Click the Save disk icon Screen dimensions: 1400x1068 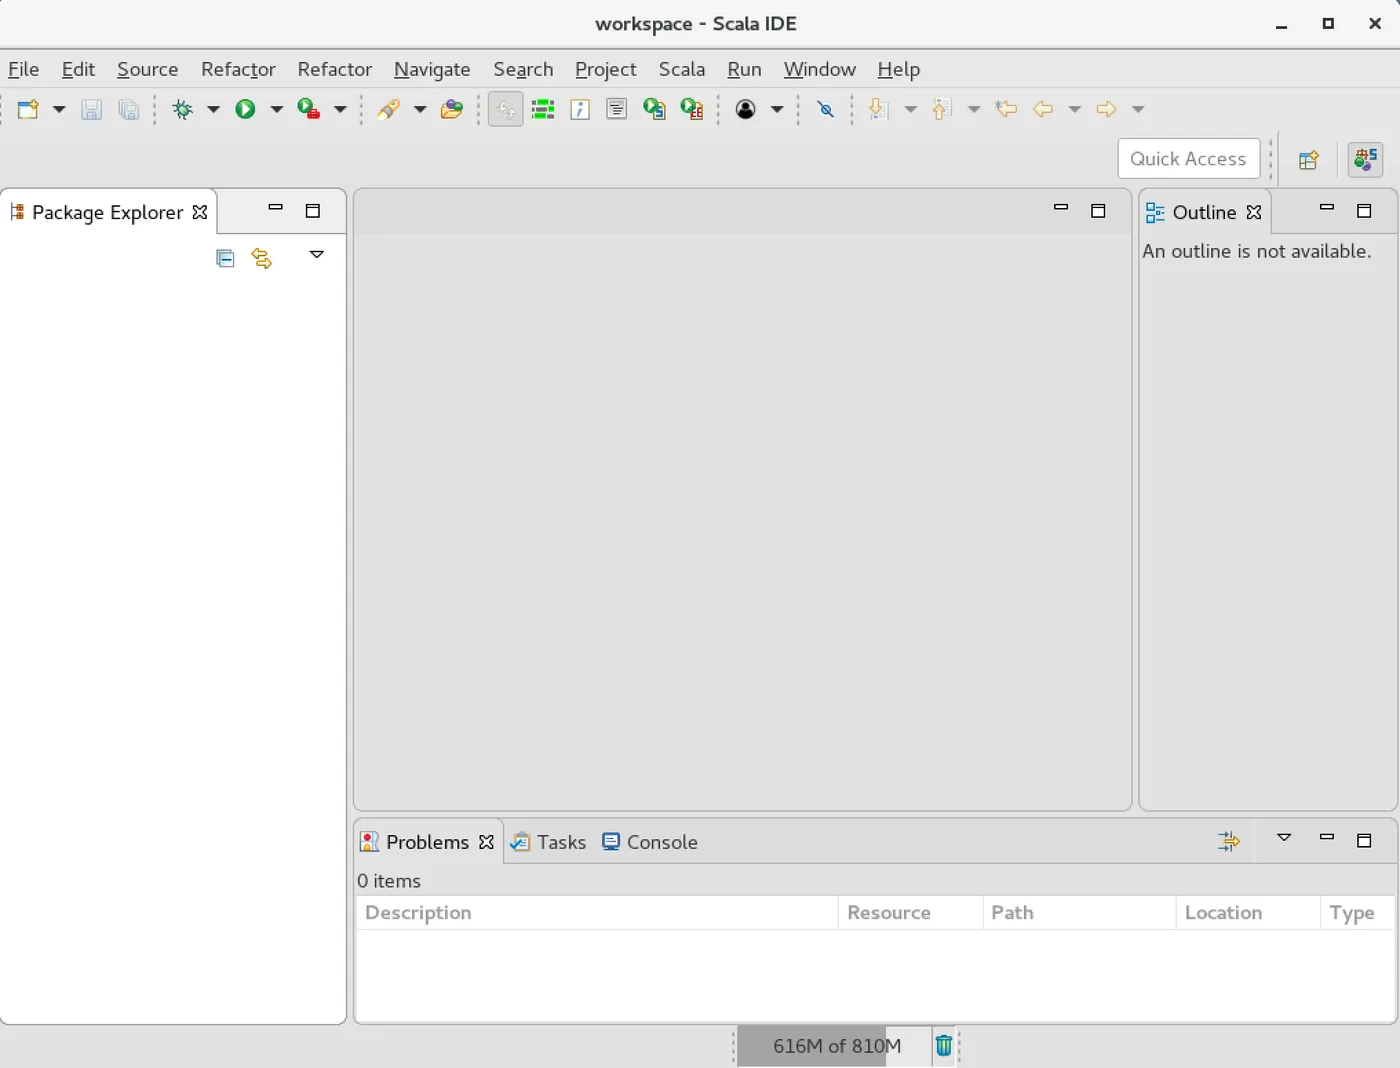pyautogui.click(x=91, y=109)
